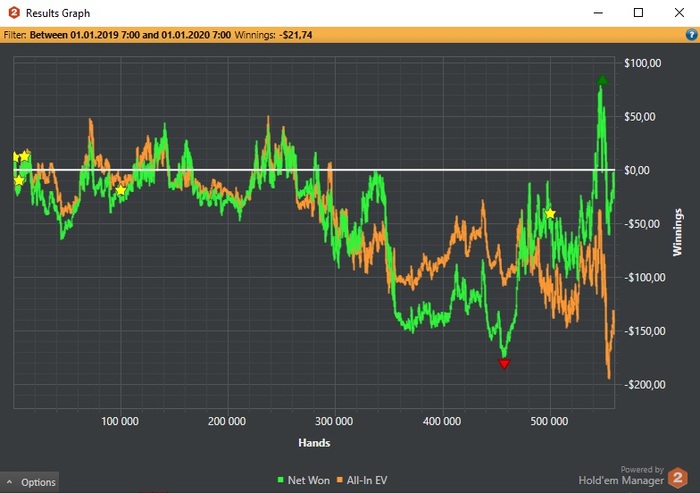700x493 pixels.
Task: Click the blue help question mark icon
Action: click(692, 35)
